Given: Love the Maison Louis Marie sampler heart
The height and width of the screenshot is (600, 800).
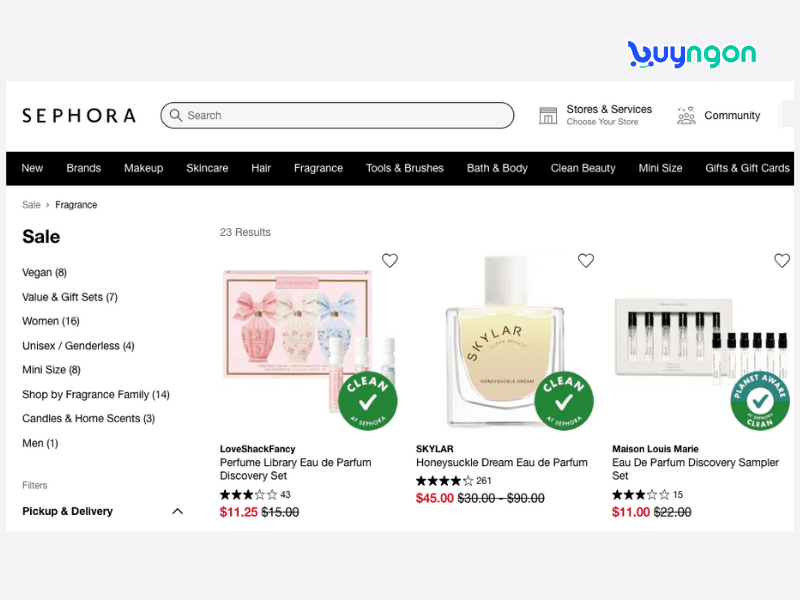Looking at the screenshot, I should pyautogui.click(x=782, y=261).
